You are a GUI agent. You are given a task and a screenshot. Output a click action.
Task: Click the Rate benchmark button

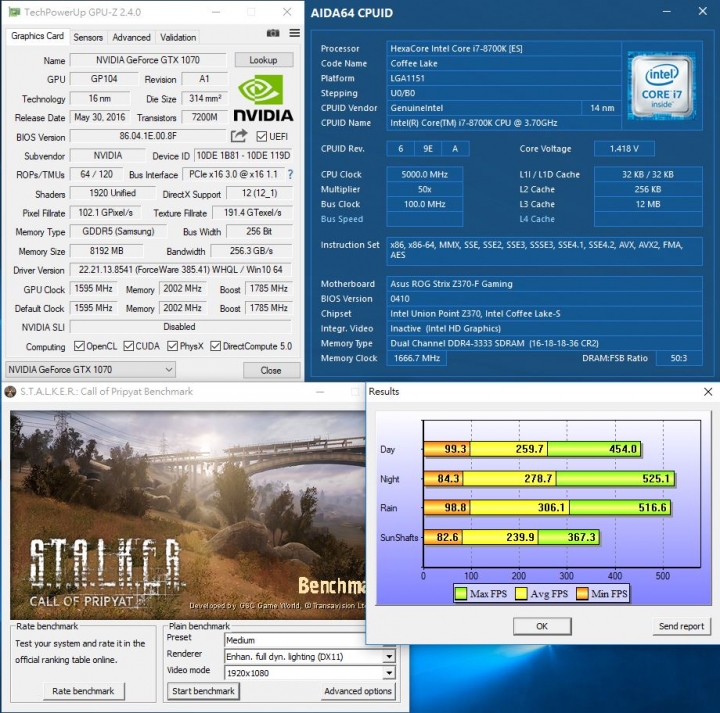point(83,691)
